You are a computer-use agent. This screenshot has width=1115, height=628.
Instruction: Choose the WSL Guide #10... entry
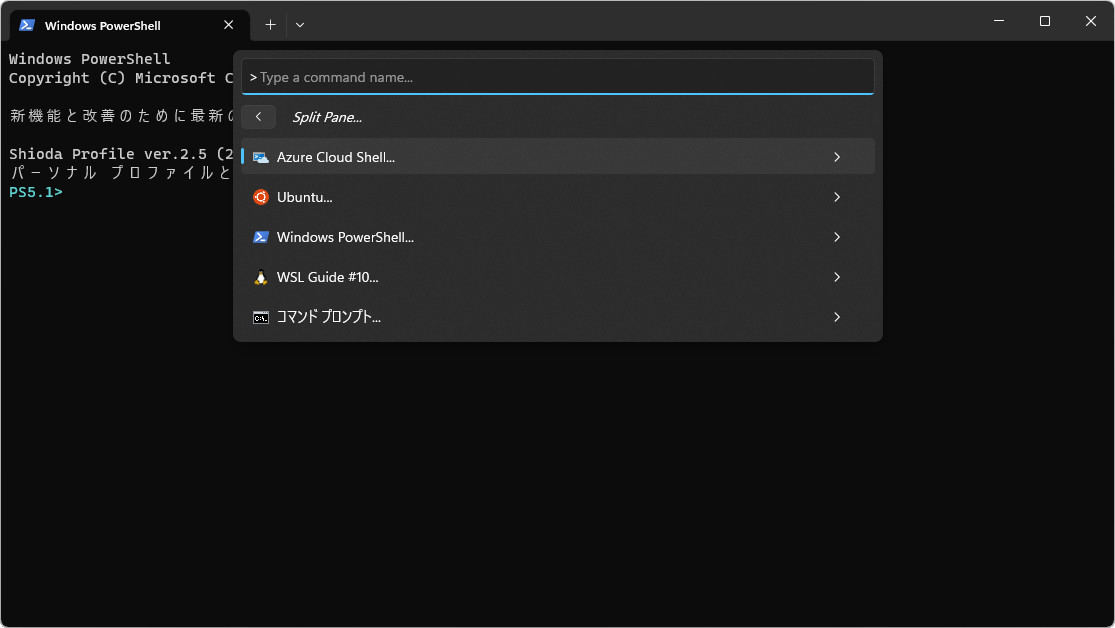pos(558,277)
